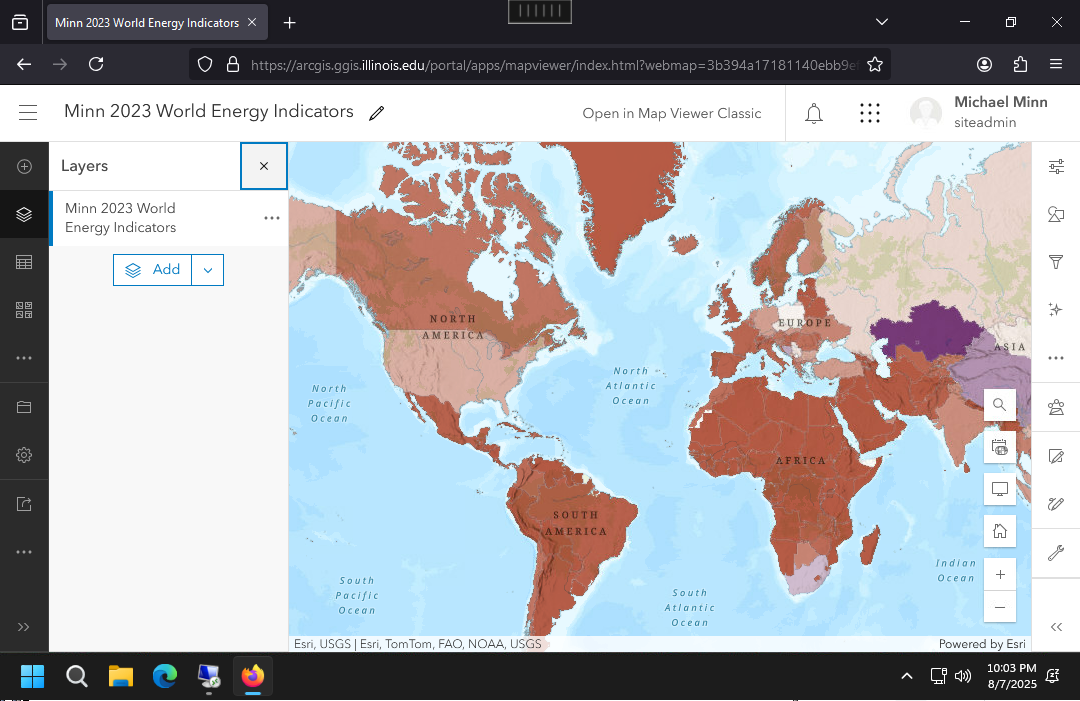The width and height of the screenshot is (1080, 701).
Task: Toggle the Layers panel in sidebar
Action: pos(24,214)
